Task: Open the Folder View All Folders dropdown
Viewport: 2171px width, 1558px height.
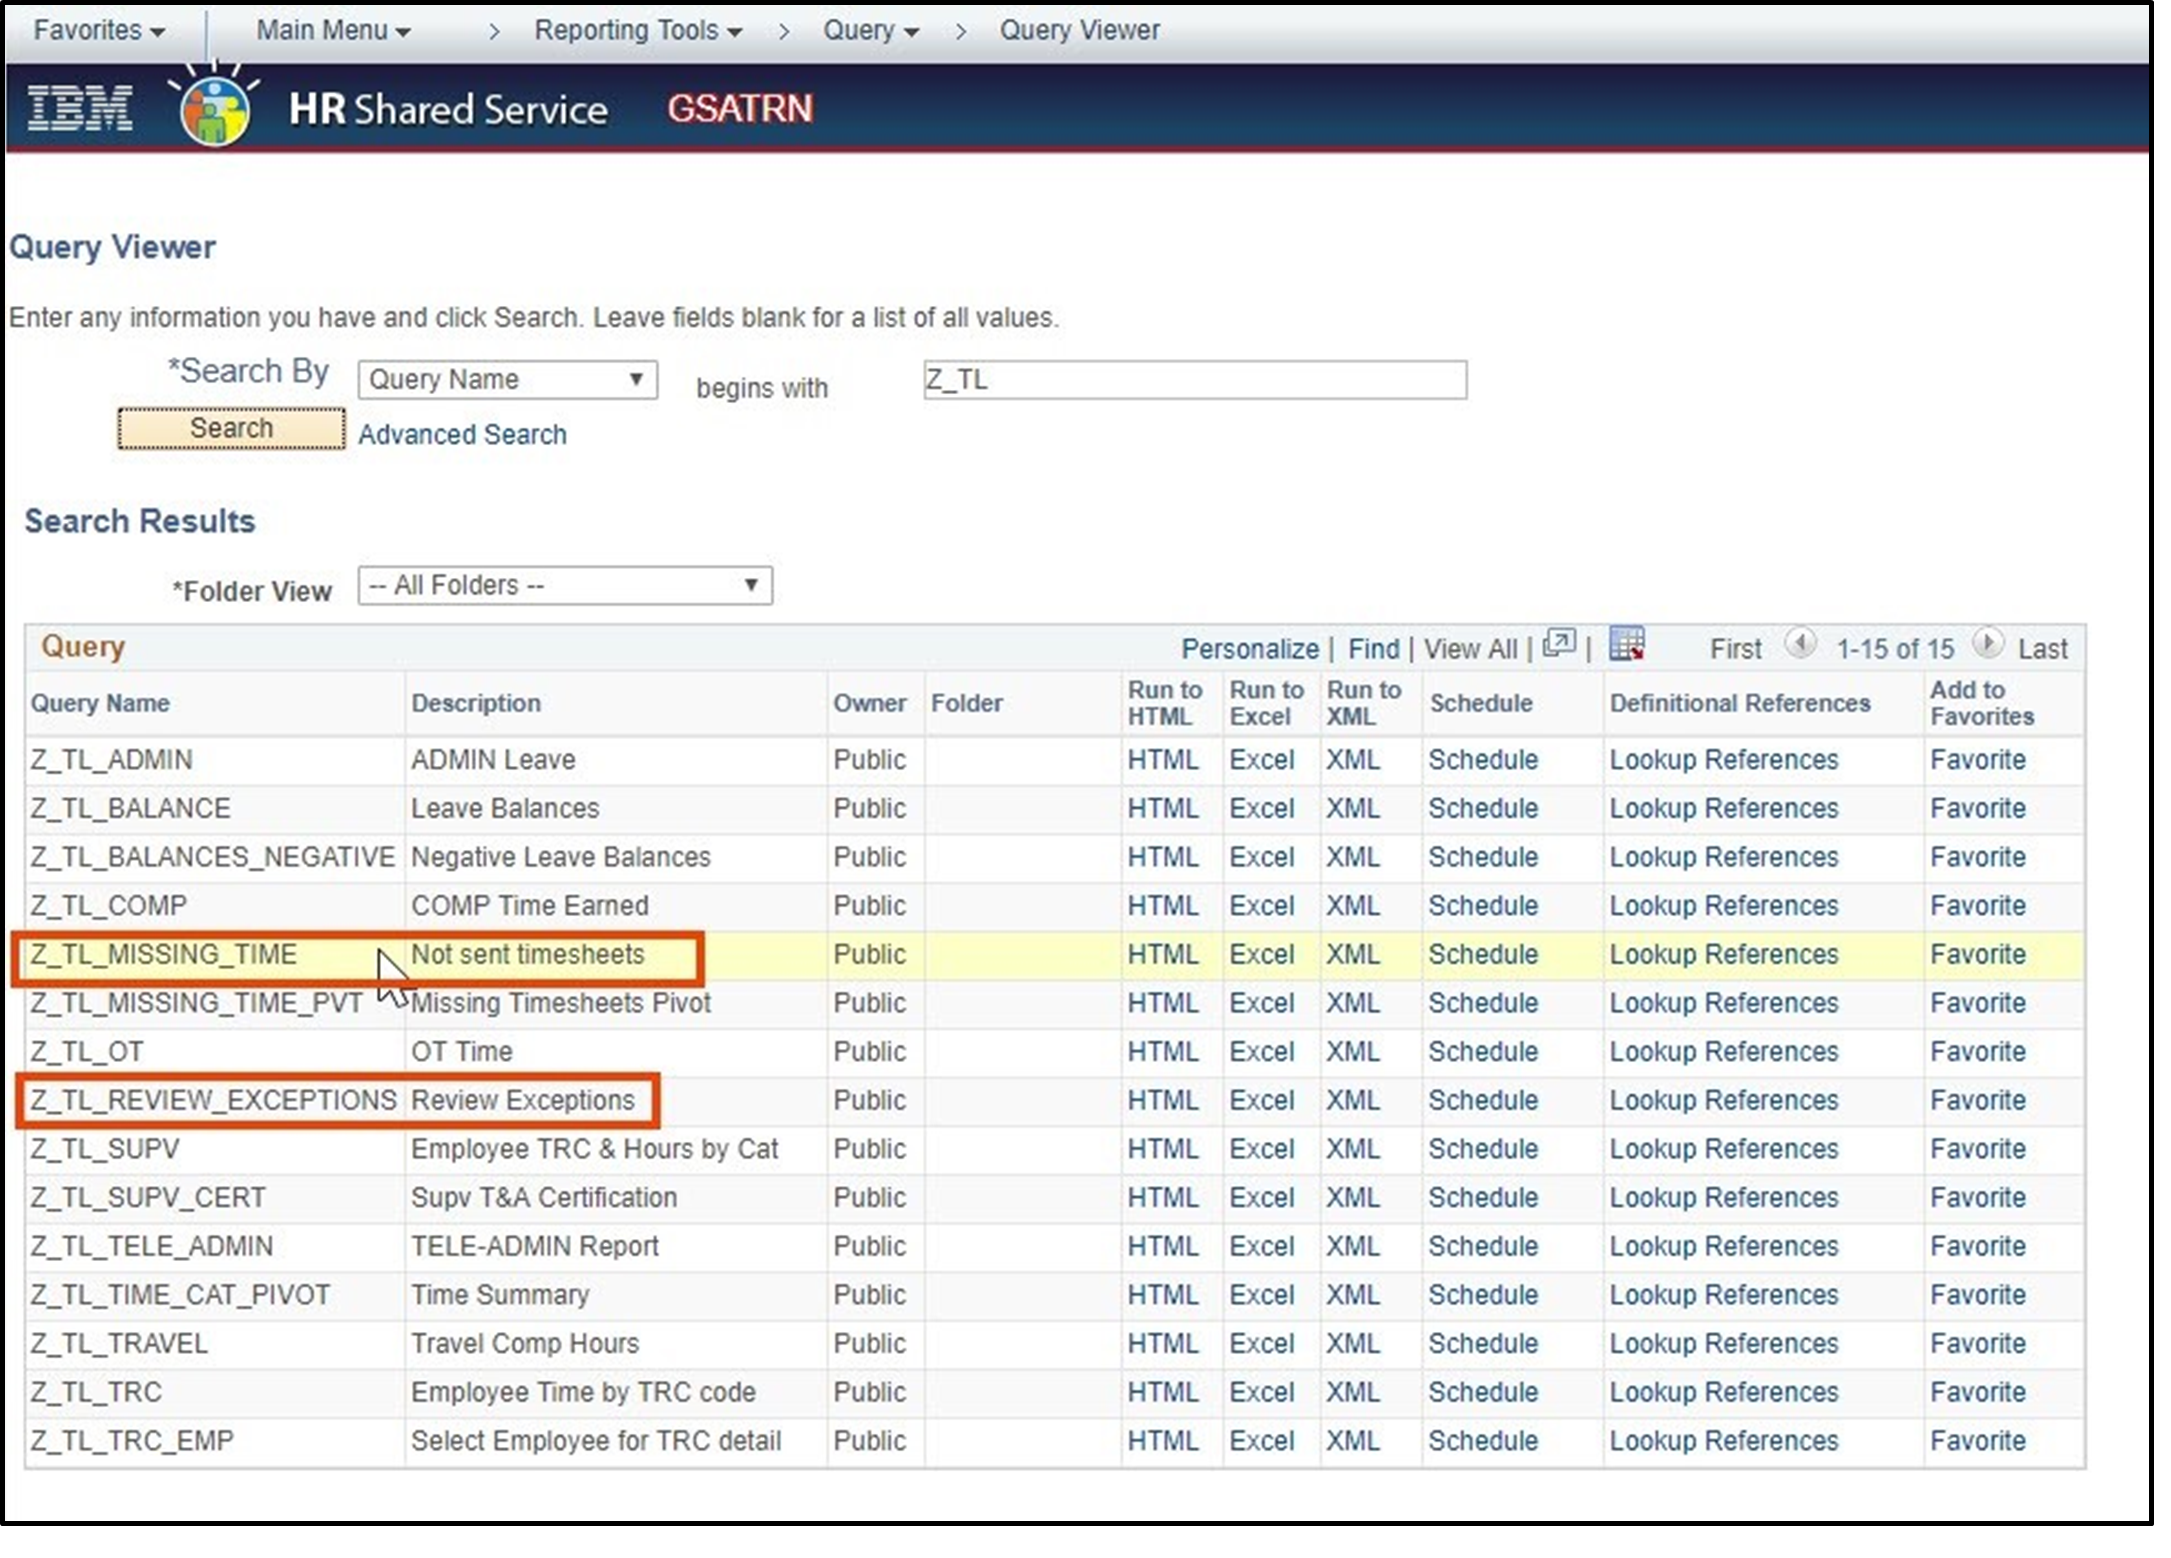Action: [x=564, y=585]
